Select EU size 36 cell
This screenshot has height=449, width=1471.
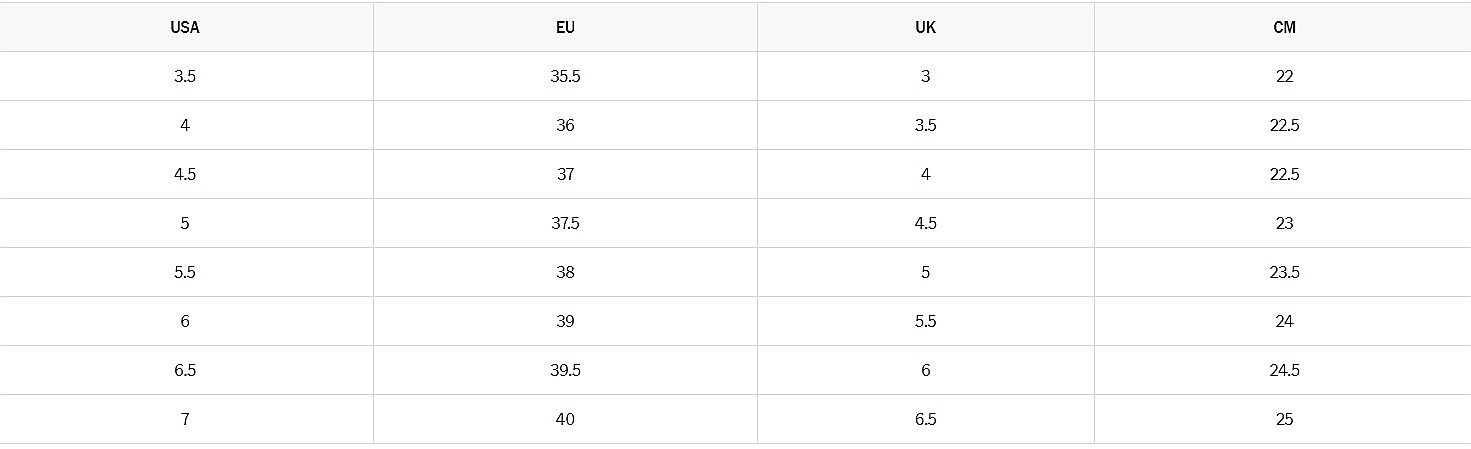(x=565, y=126)
